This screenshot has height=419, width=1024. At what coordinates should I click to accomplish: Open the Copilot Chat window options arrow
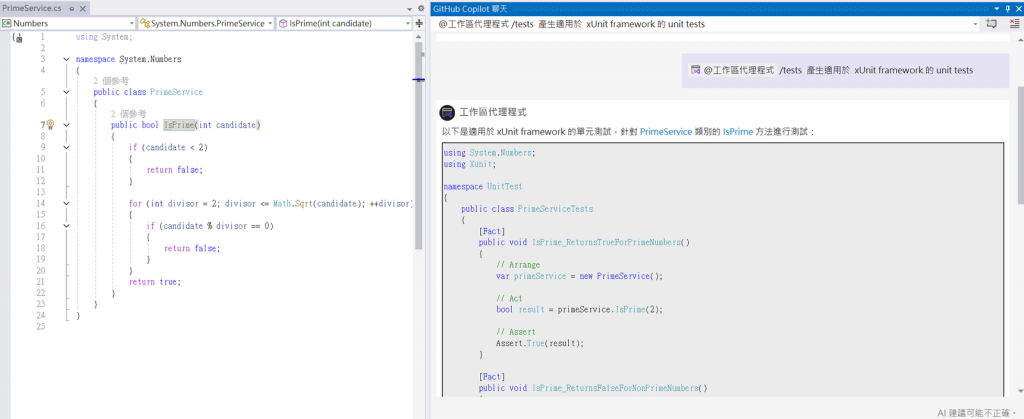(996, 8)
